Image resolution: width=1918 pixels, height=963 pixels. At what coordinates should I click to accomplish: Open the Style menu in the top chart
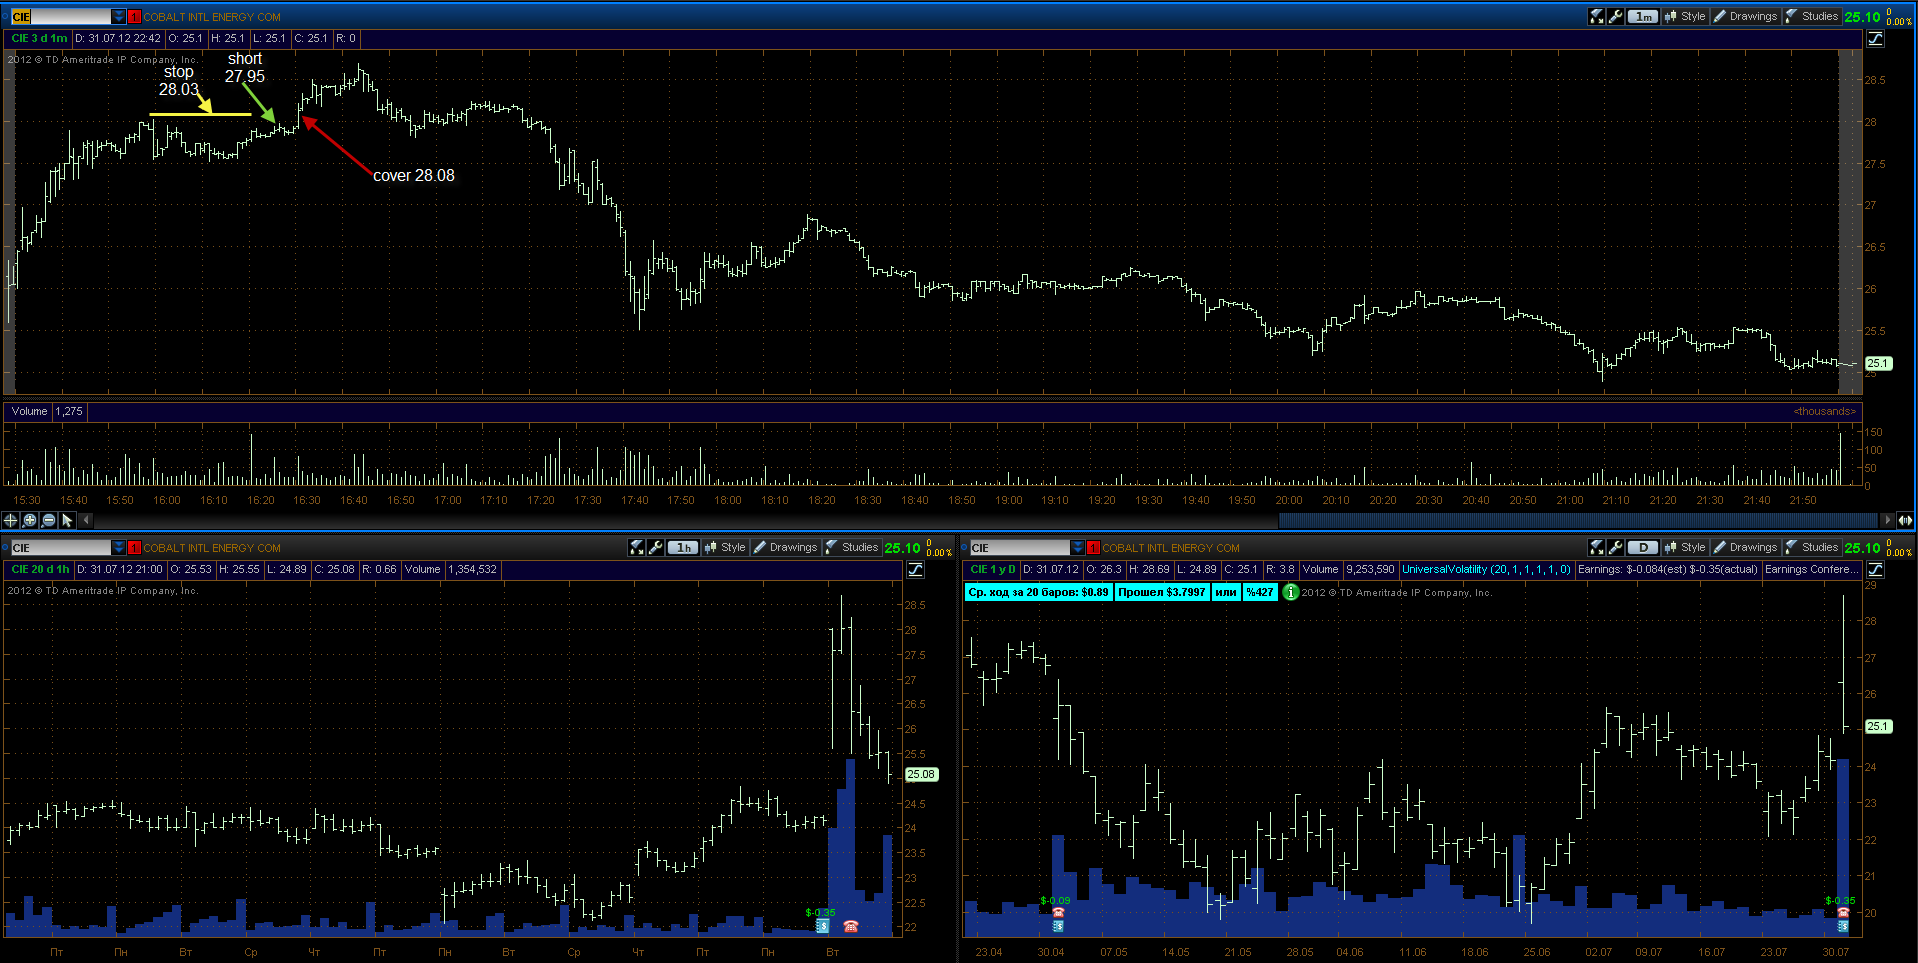coord(1685,16)
